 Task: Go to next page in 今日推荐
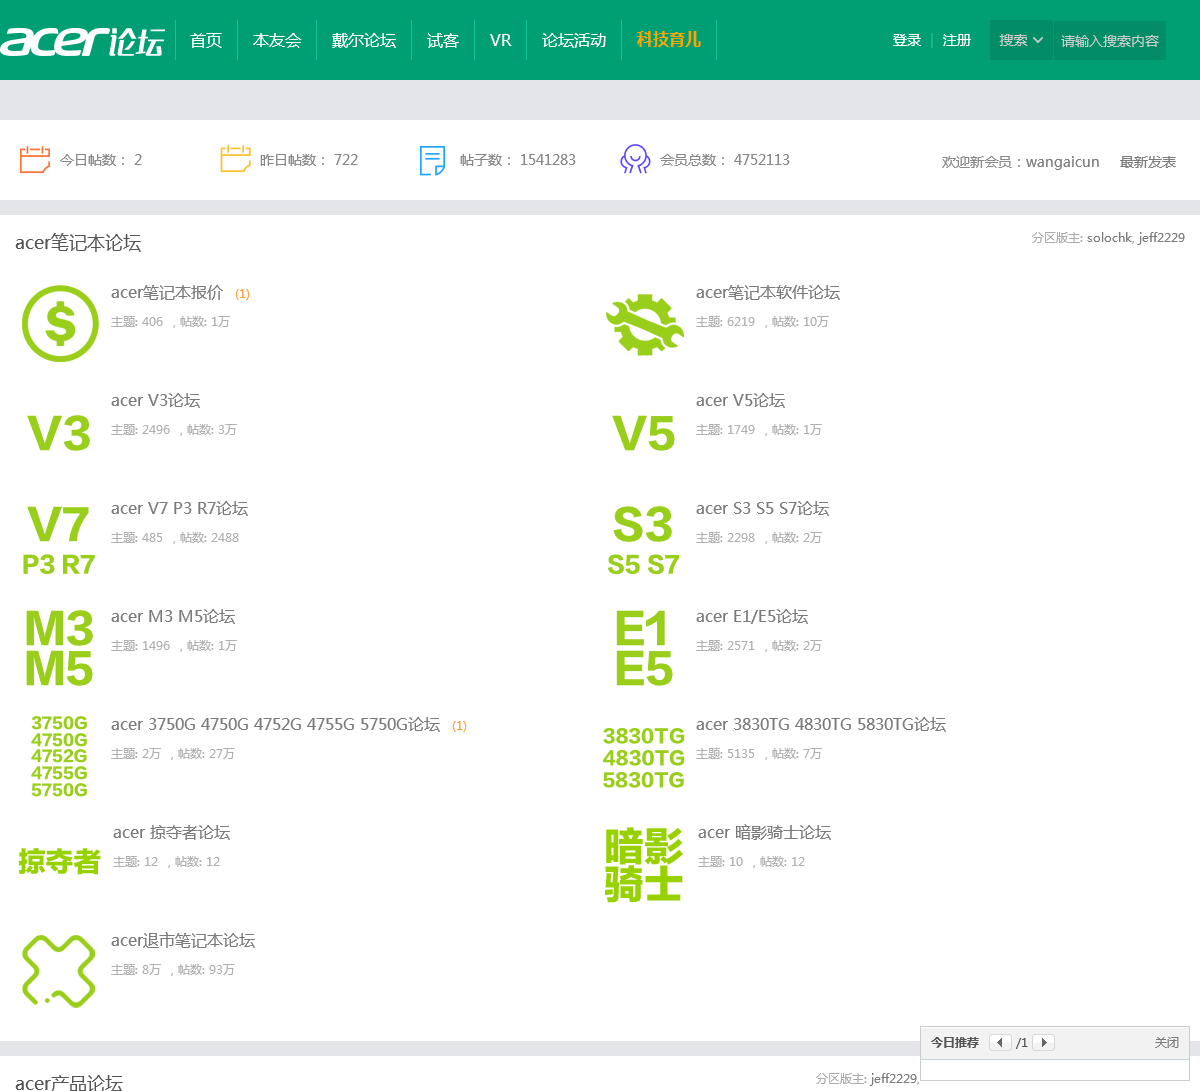pyautogui.click(x=1044, y=1042)
